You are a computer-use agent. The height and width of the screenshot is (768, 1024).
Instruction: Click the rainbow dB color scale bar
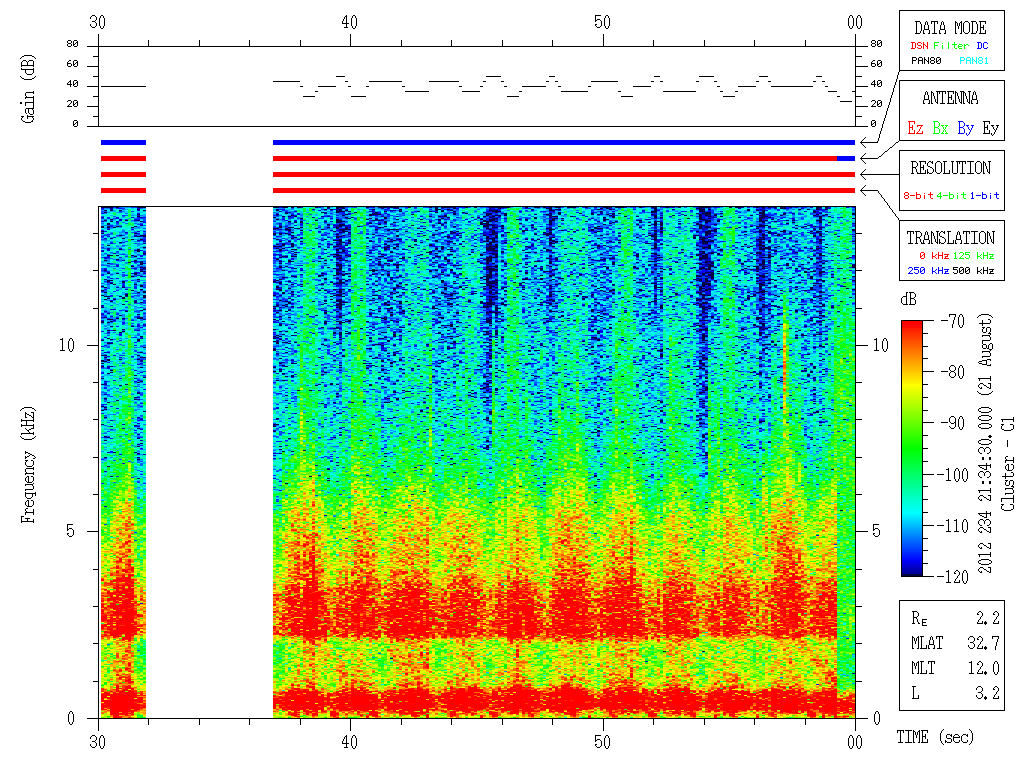[x=912, y=448]
